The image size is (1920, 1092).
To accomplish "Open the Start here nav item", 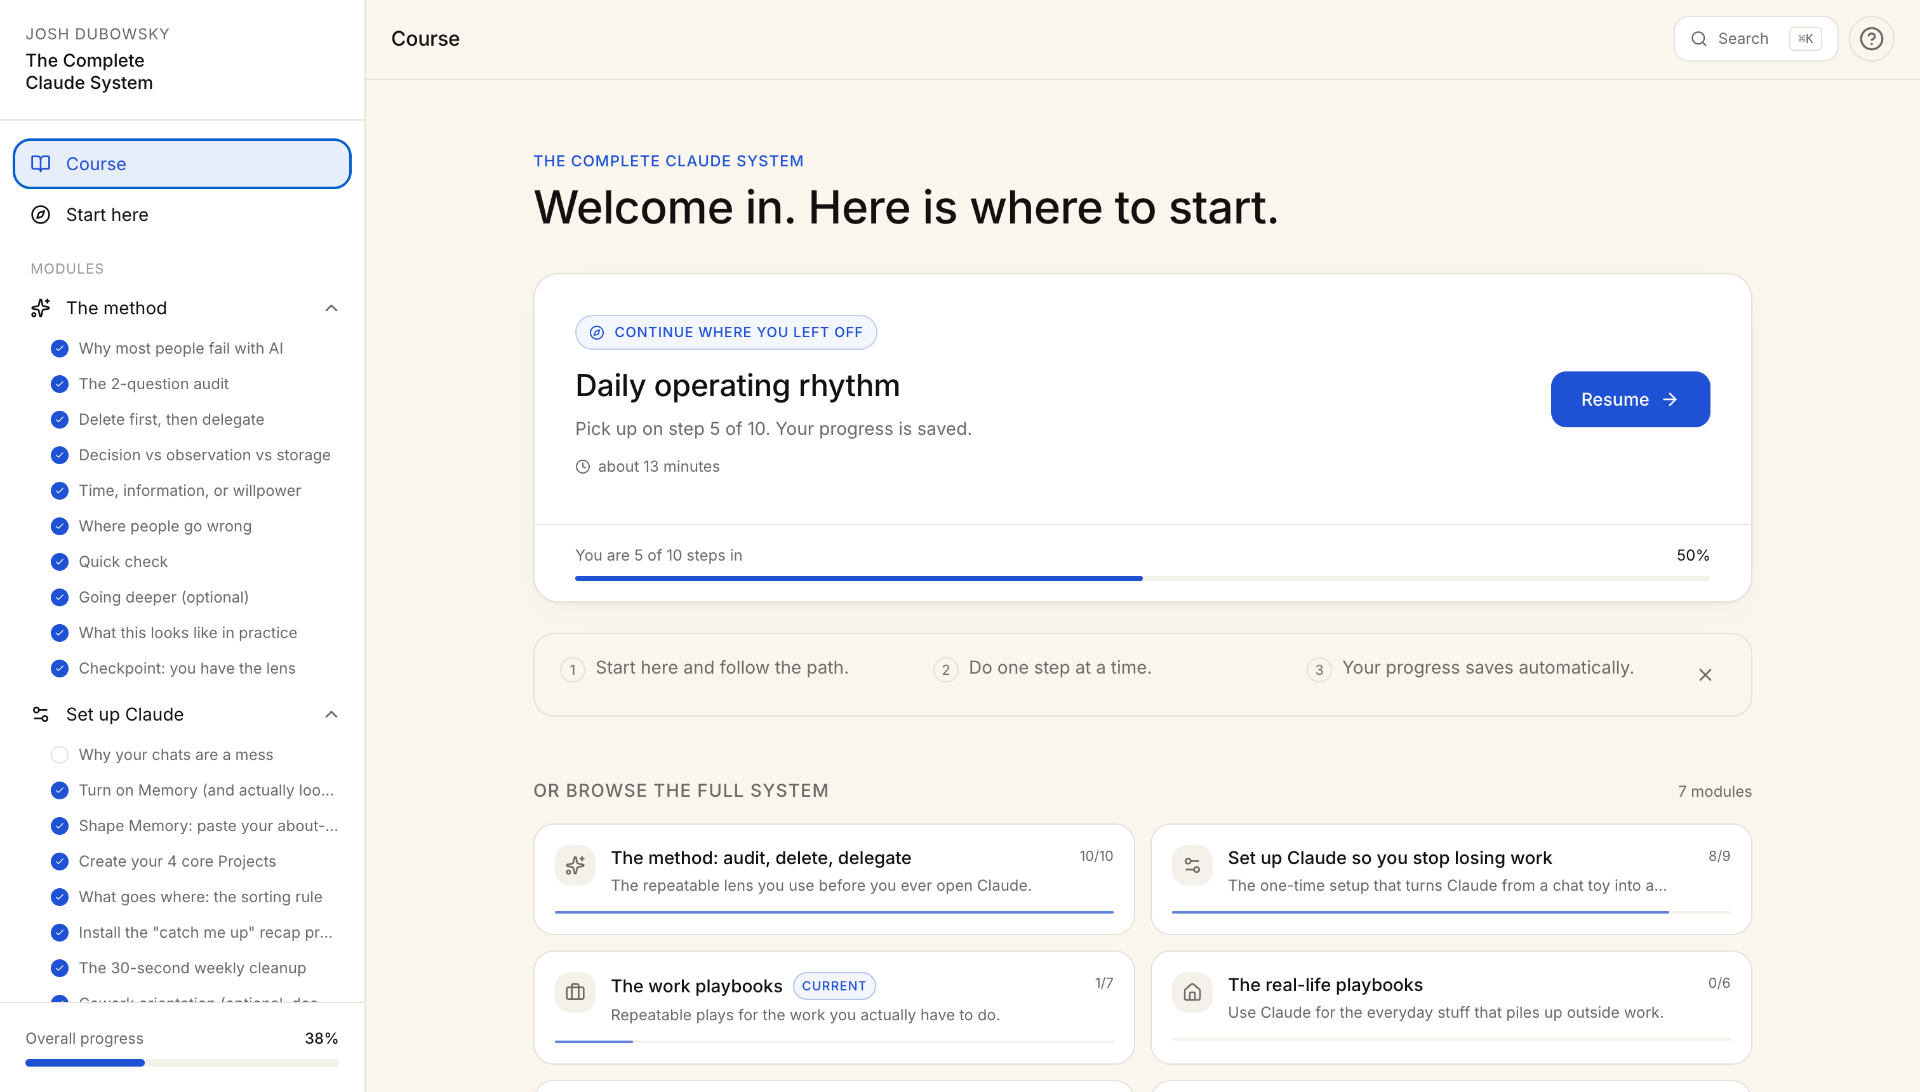I will point(182,215).
